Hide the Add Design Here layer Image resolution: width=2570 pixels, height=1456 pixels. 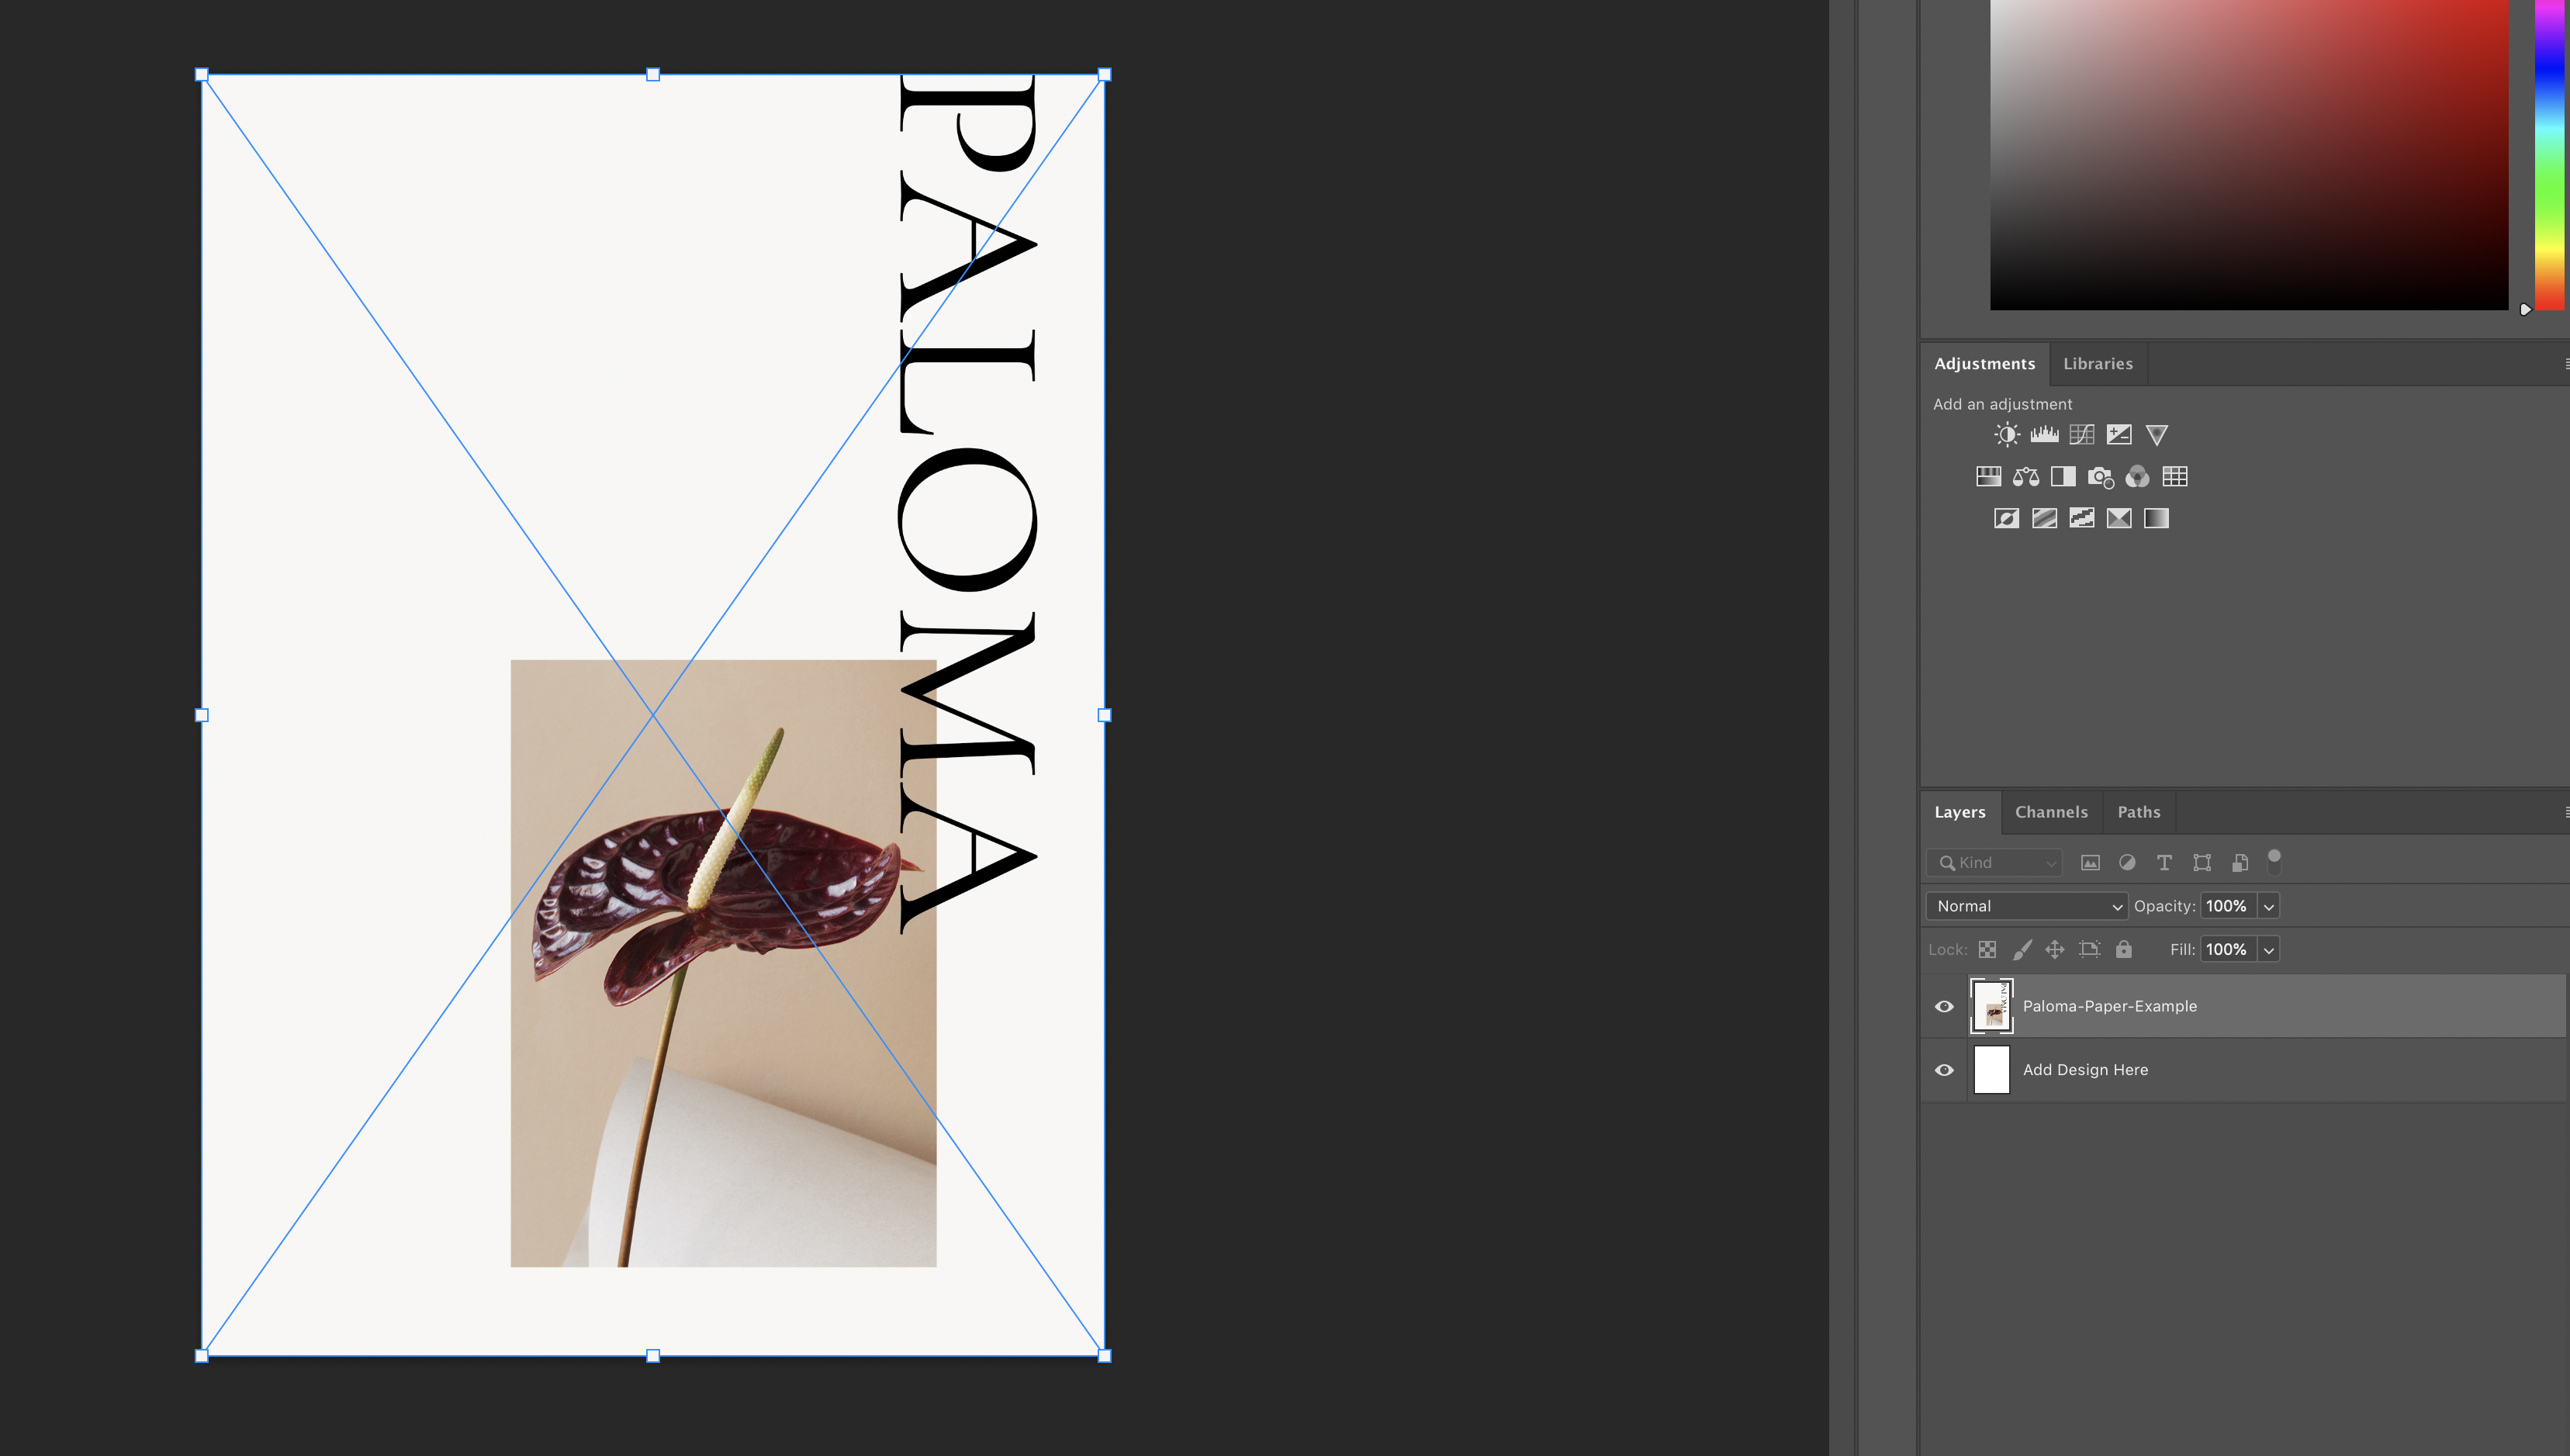pyautogui.click(x=1944, y=1070)
